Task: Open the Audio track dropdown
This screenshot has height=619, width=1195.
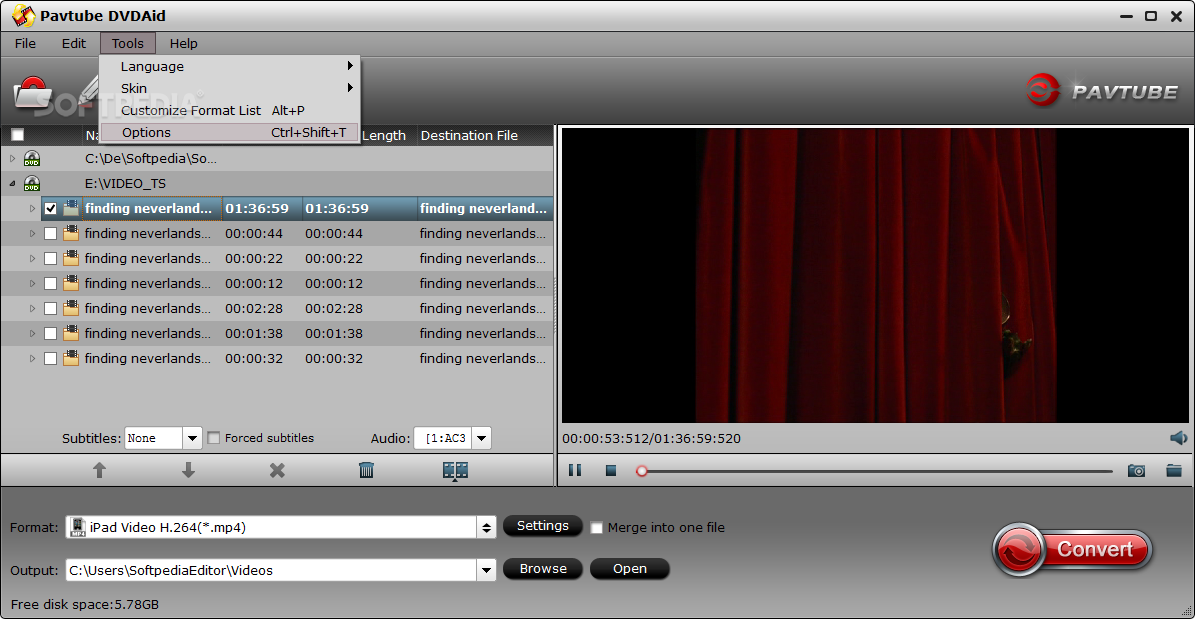Action: tap(482, 438)
